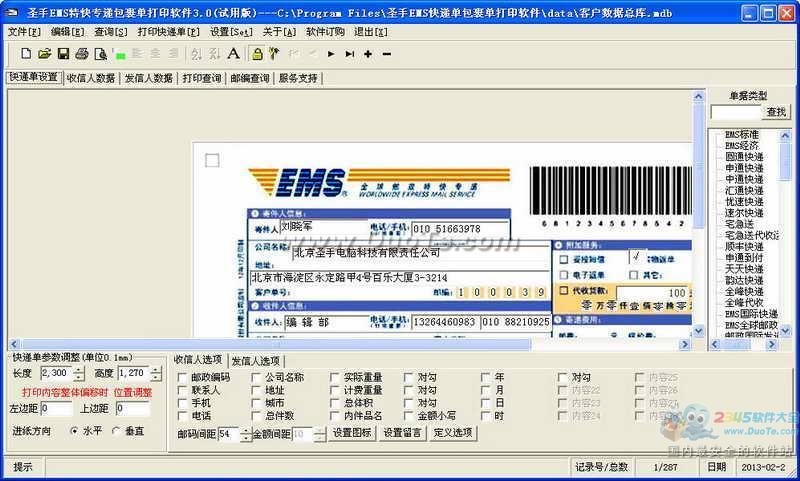This screenshot has width=800, height=481.
Task: Click the green block toolbar icon
Action: [120, 55]
